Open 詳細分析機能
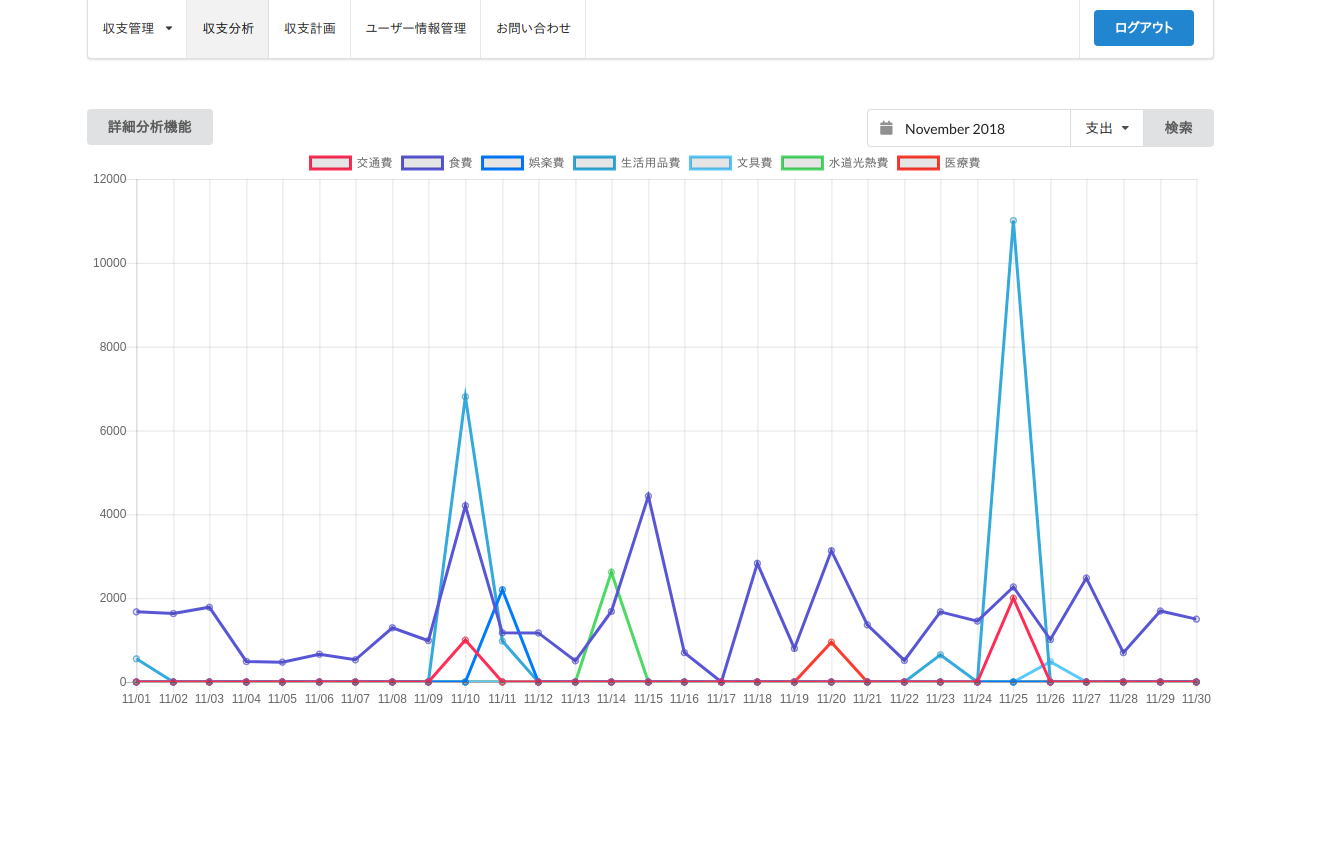 tap(150, 127)
